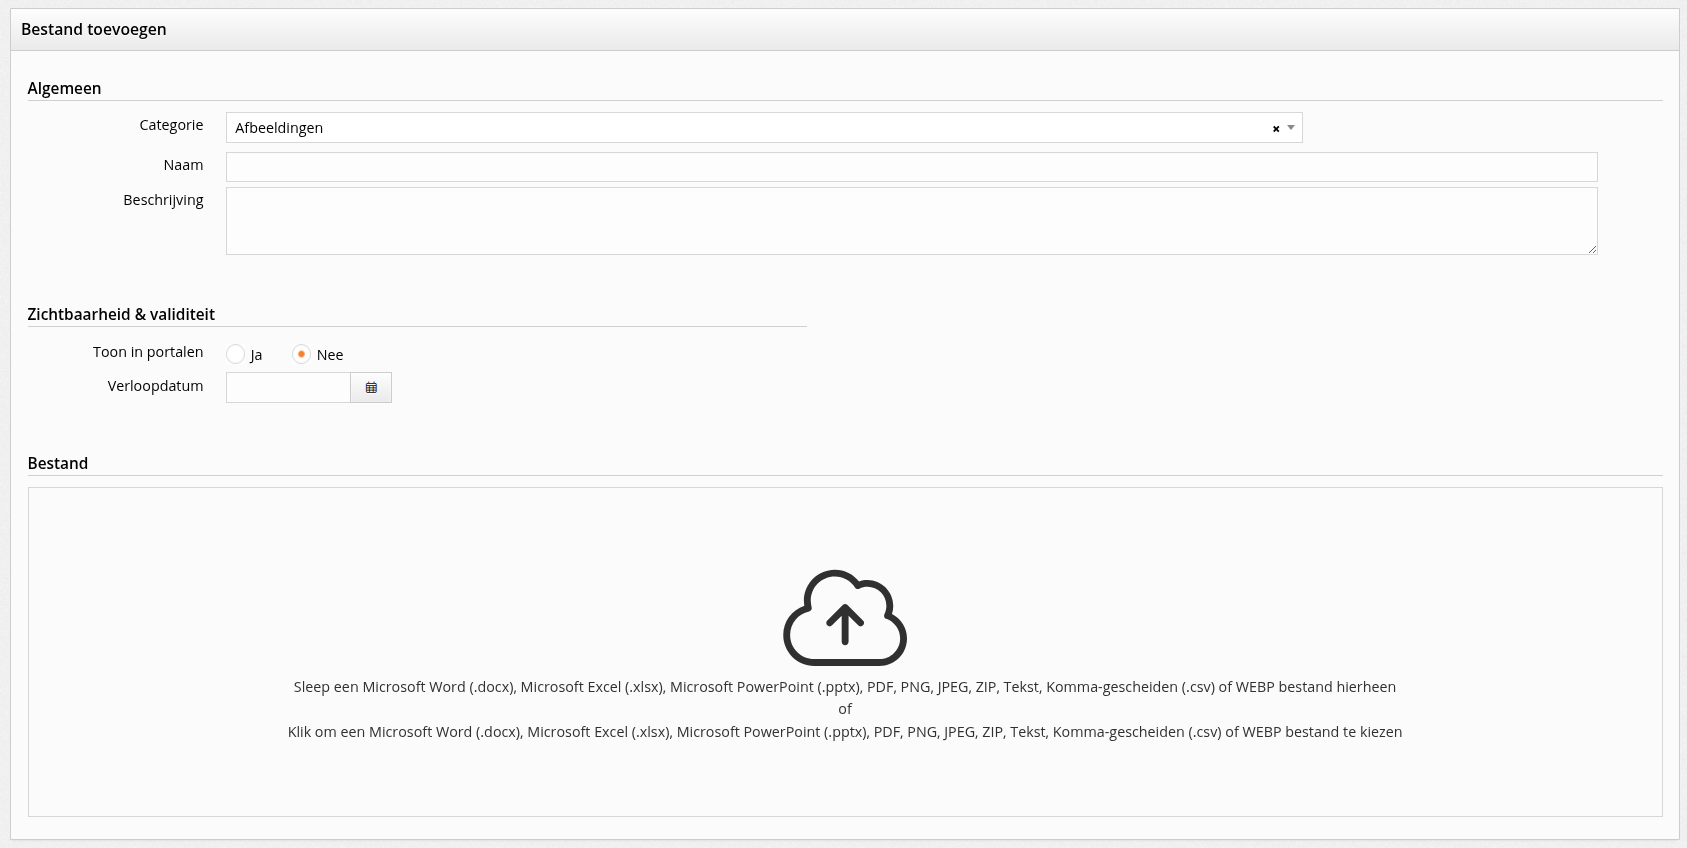Click the Categorie field label
1687x848 pixels.
click(171, 125)
